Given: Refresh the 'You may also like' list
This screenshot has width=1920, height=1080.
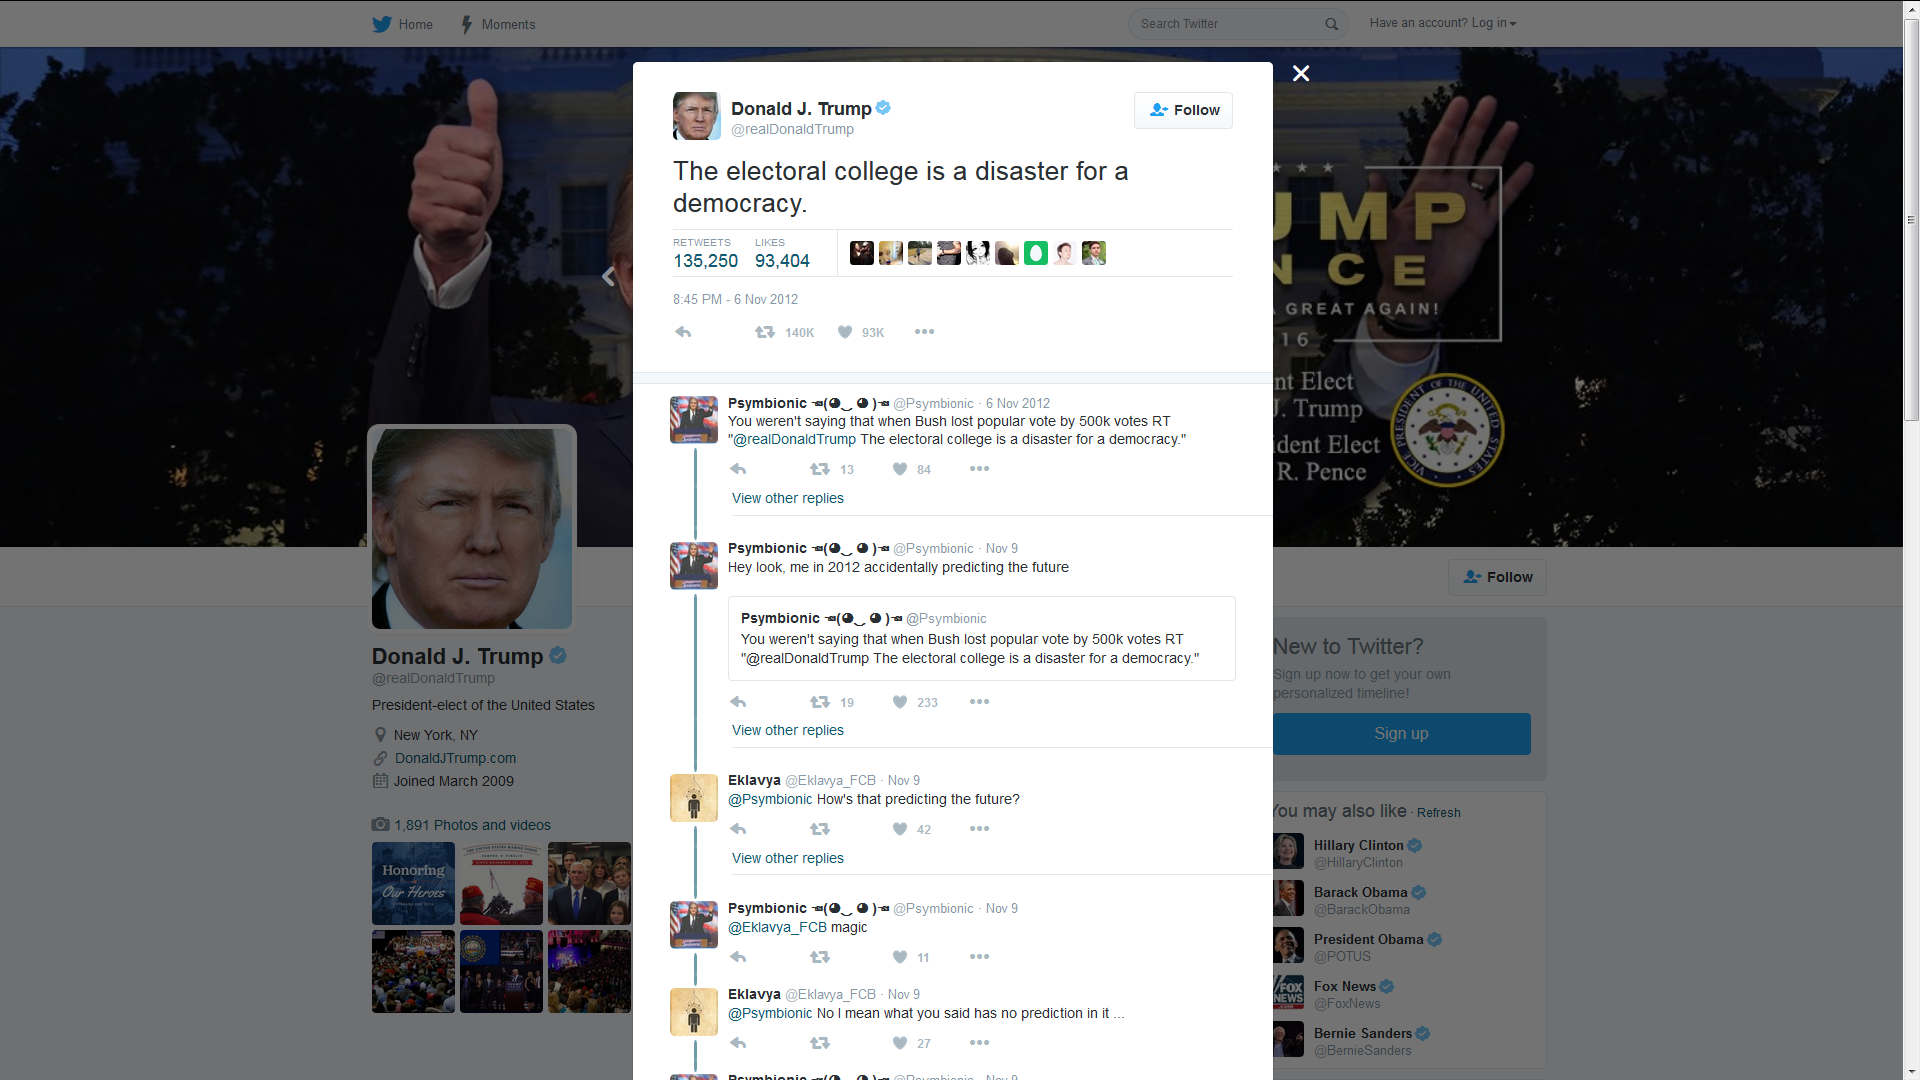Looking at the screenshot, I should tap(1438, 813).
